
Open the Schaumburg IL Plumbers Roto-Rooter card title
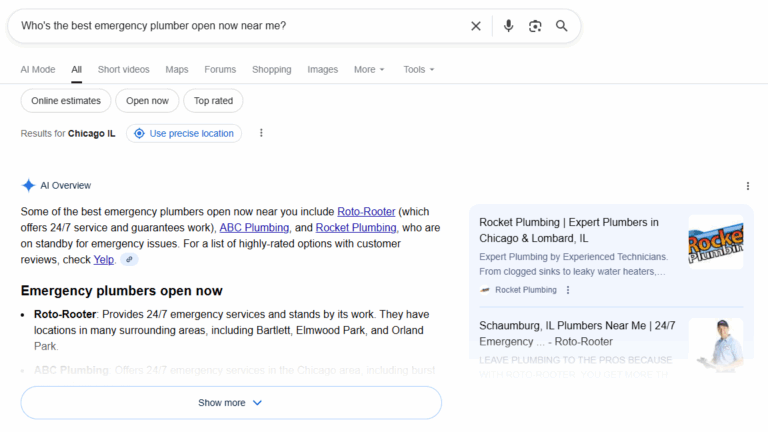[577, 334]
